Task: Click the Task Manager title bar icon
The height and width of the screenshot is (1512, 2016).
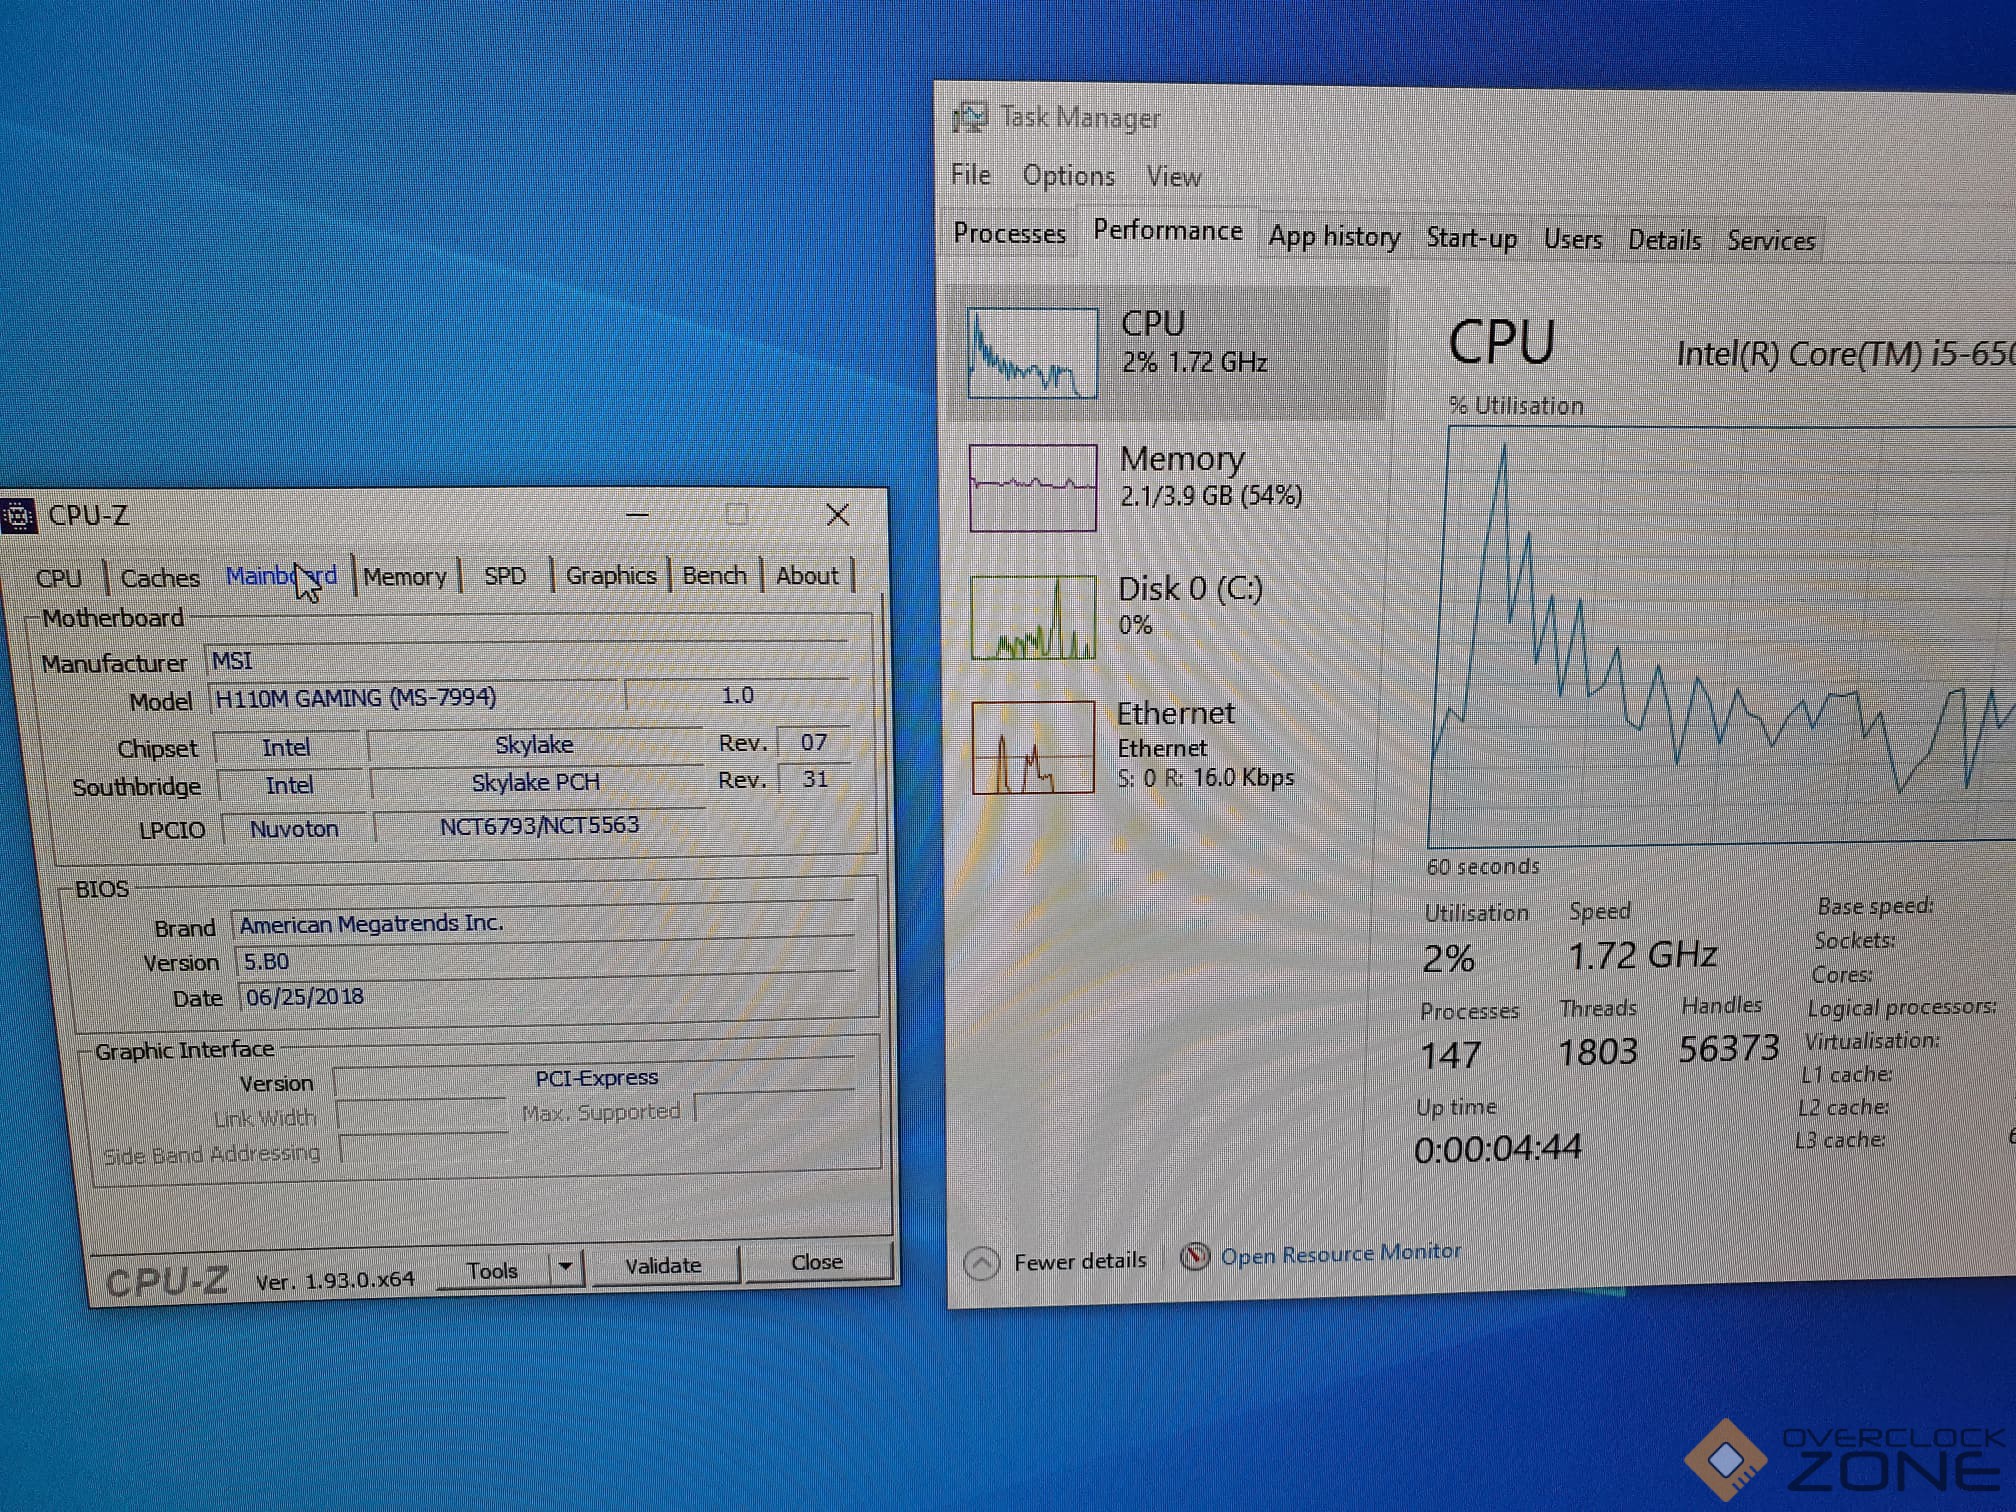Action: click(970, 118)
